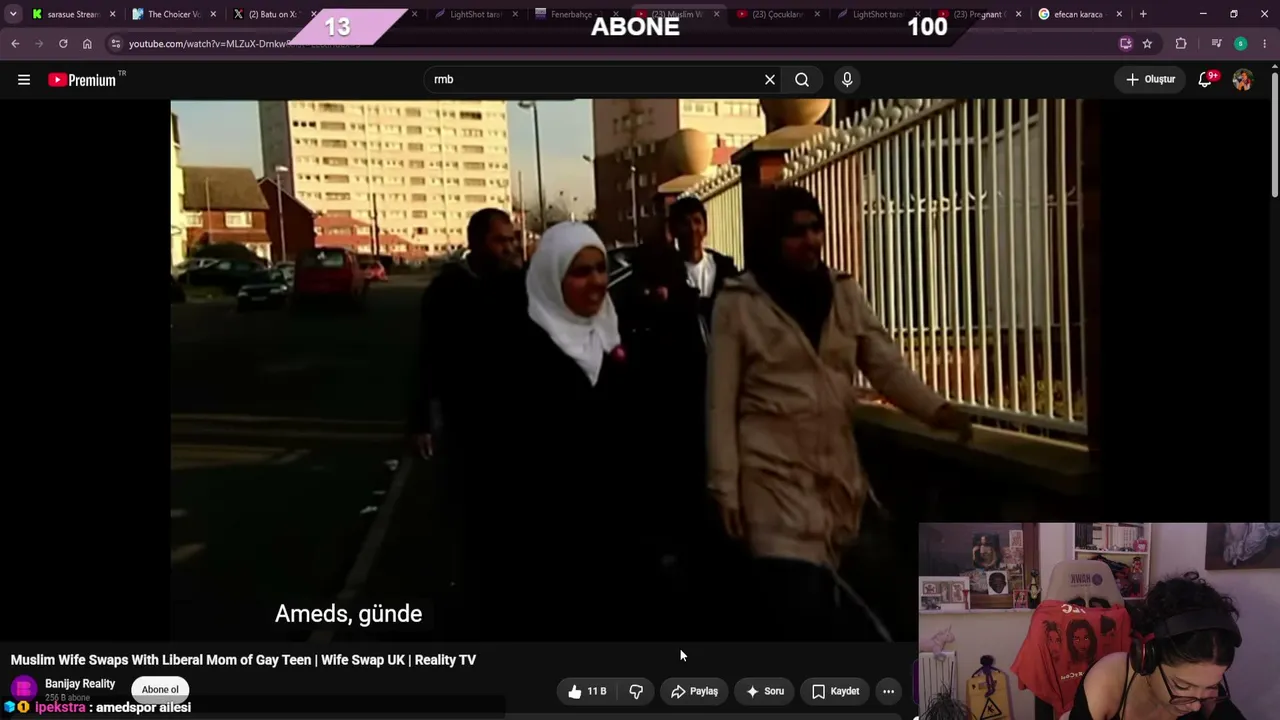The image size is (1280, 720).
Task: Open the YouTube guide hamburger menu
Action: tap(24, 80)
